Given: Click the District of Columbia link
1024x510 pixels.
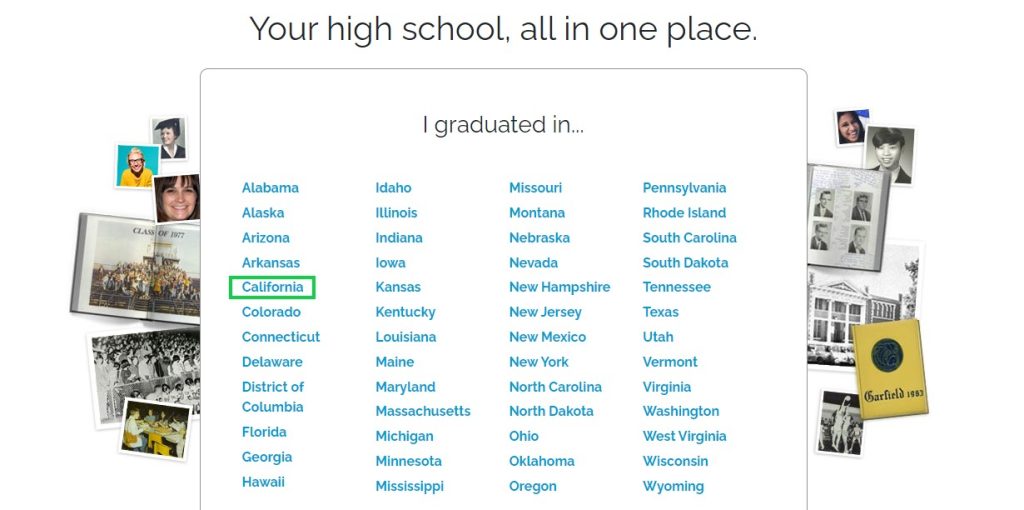Looking at the screenshot, I should 273,397.
